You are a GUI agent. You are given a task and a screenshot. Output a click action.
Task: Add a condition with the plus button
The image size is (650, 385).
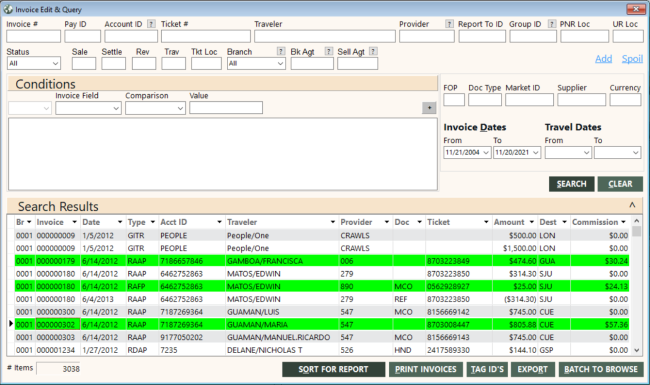coord(429,108)
